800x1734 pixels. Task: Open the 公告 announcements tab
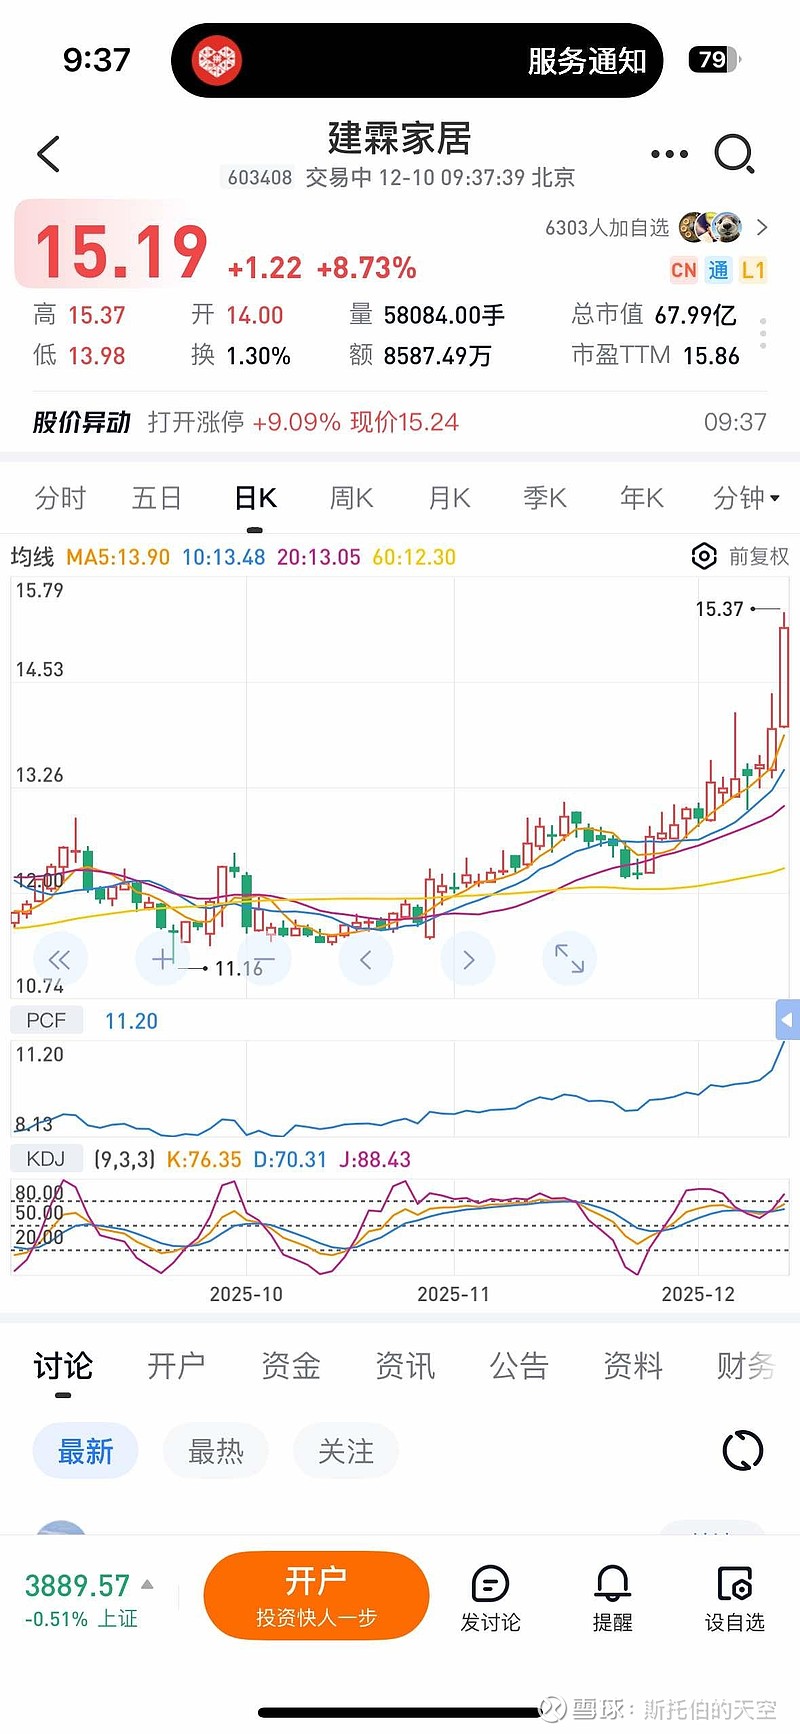coord(518,1366)
